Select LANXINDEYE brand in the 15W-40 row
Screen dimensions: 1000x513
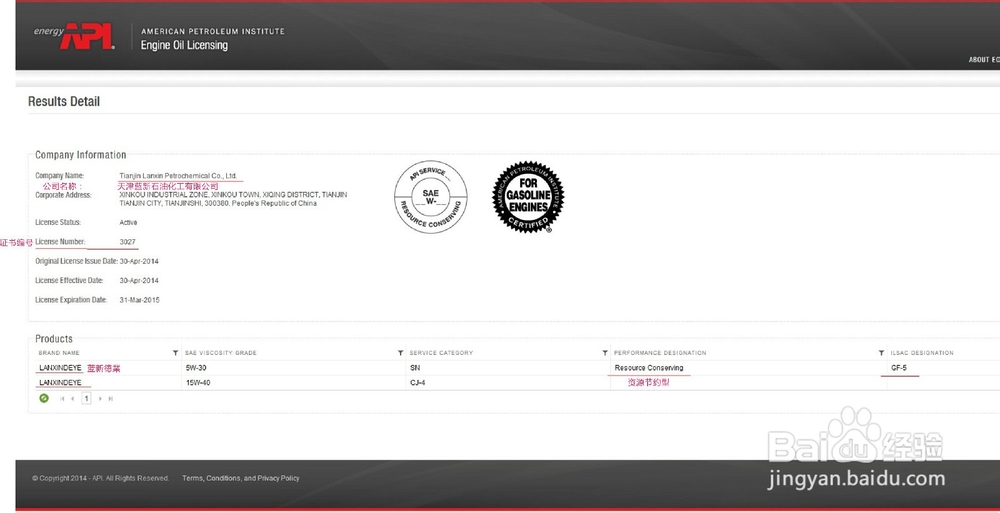coord(61,383)
